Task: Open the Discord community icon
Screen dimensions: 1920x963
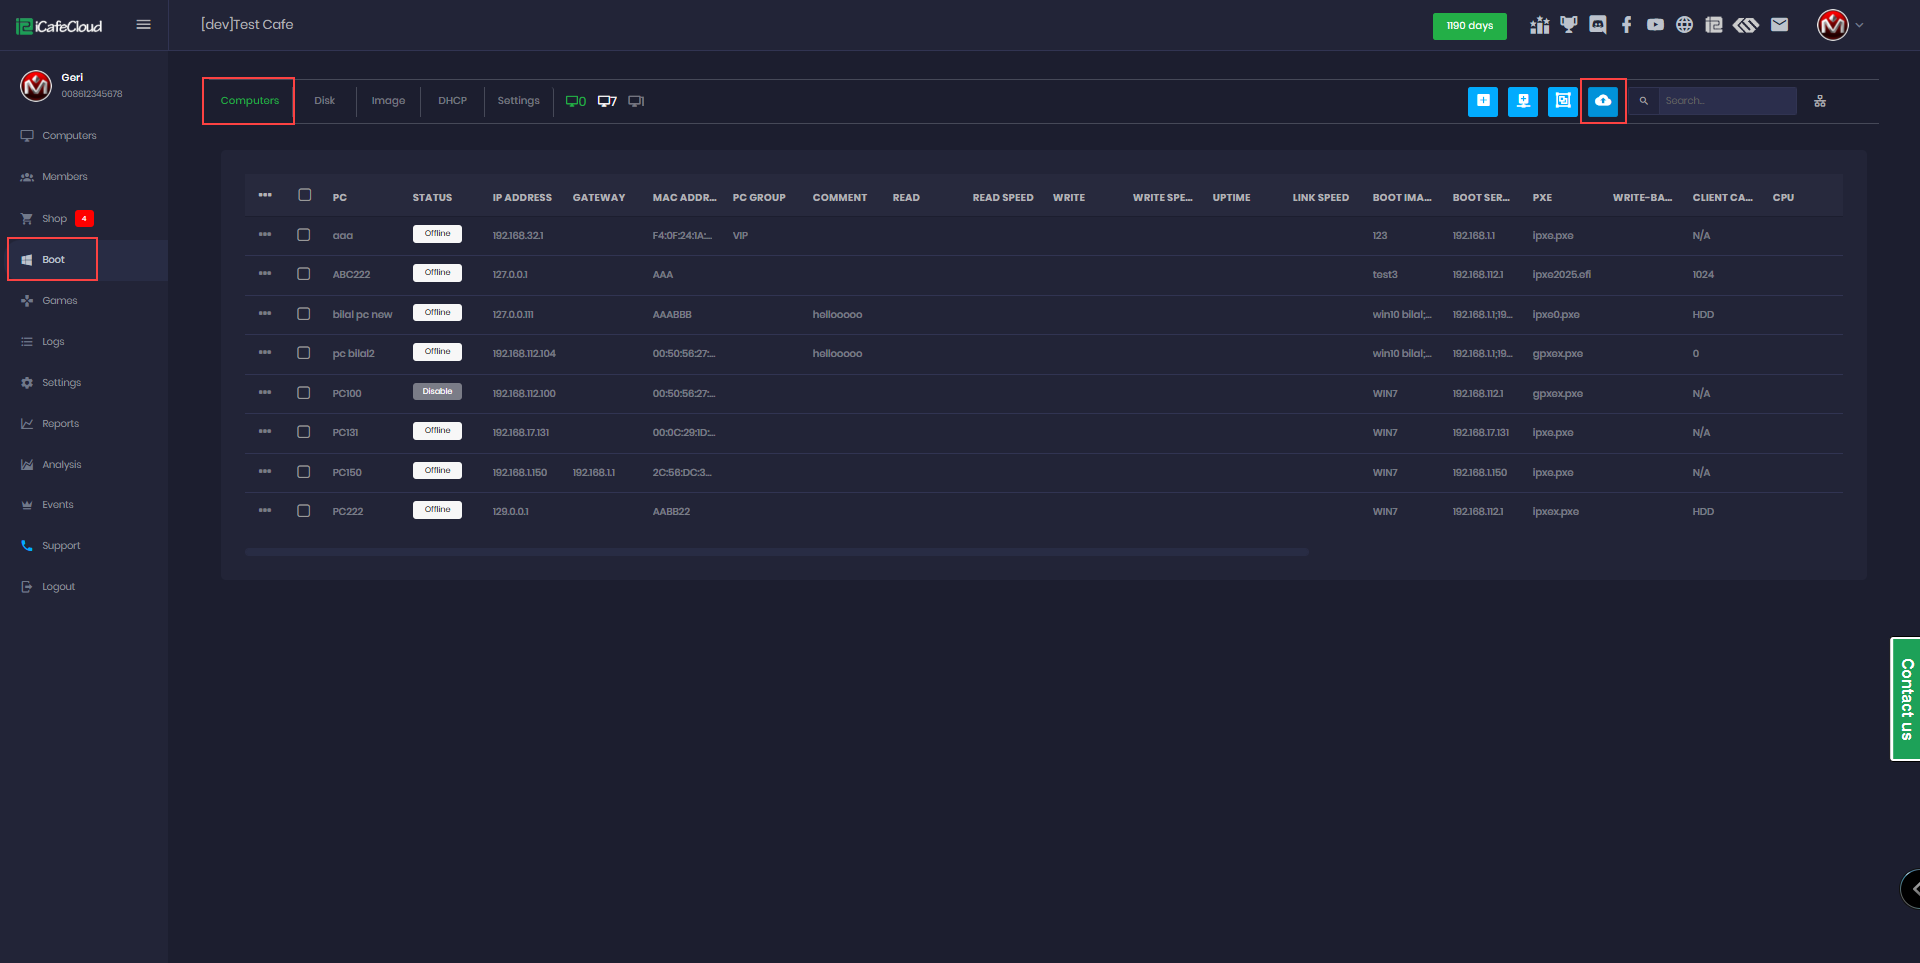Action: [1597, 24]
